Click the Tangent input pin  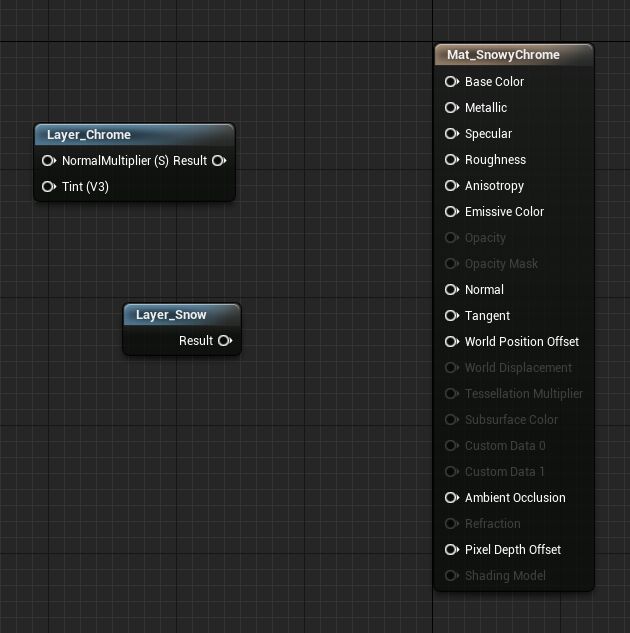click(x=452, y=316)
